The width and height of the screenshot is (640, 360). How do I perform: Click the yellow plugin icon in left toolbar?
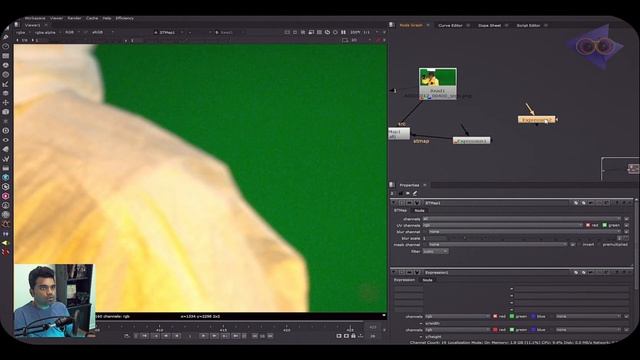[6, 243]
